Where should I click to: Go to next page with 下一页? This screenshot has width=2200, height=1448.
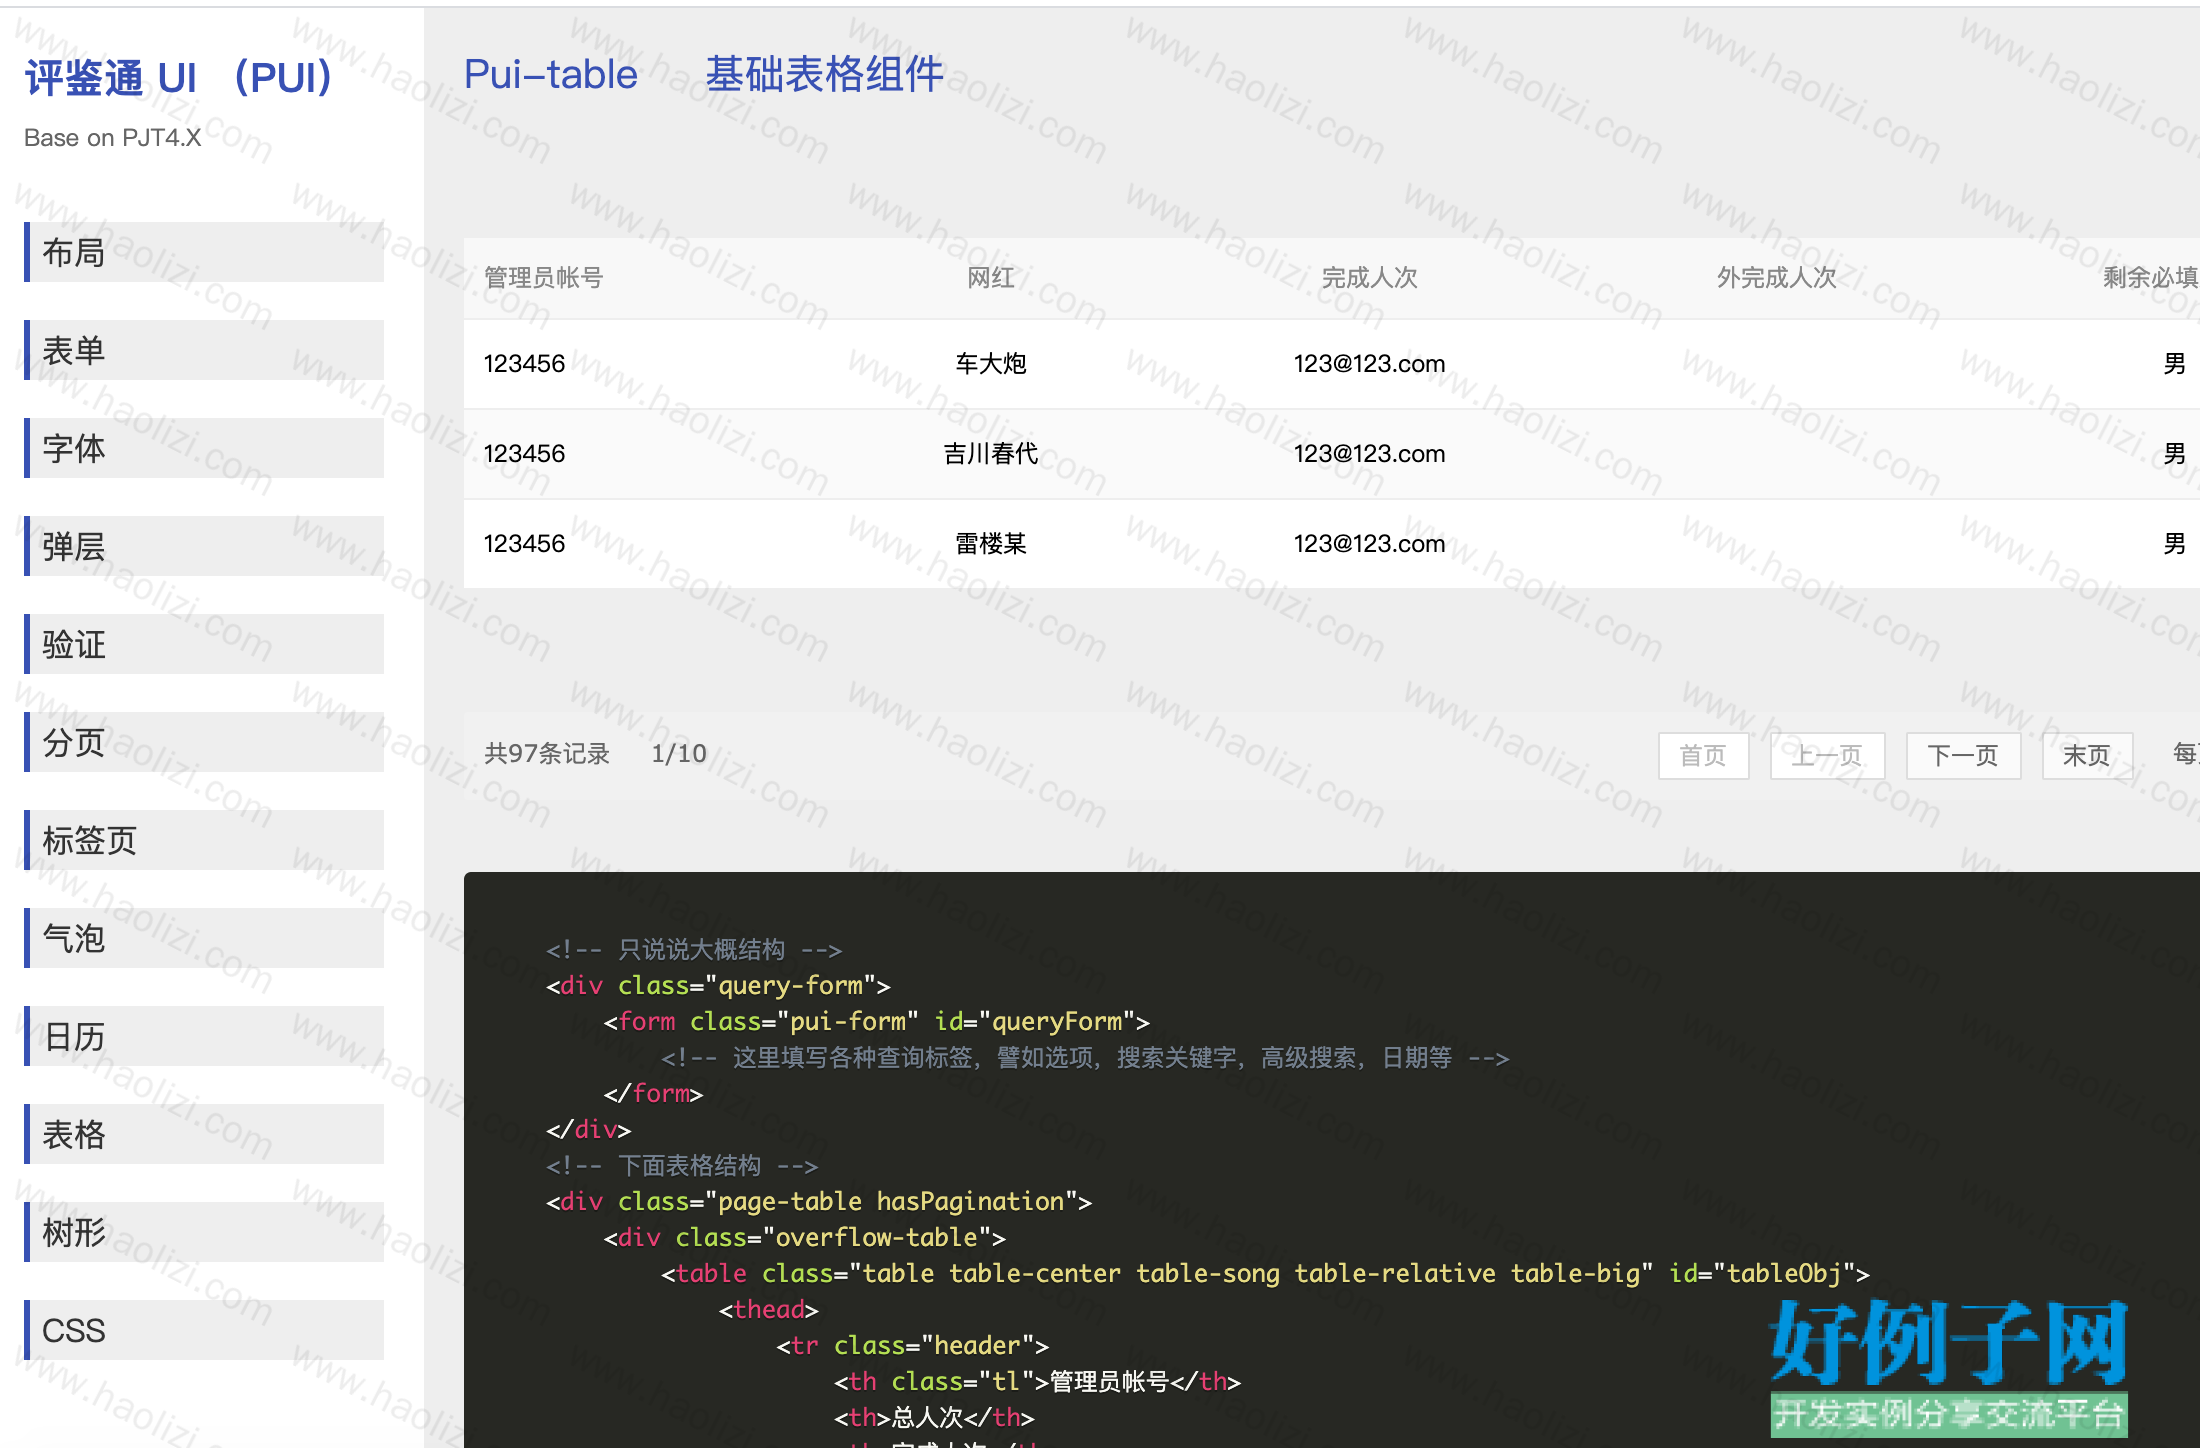point(1963,755)
